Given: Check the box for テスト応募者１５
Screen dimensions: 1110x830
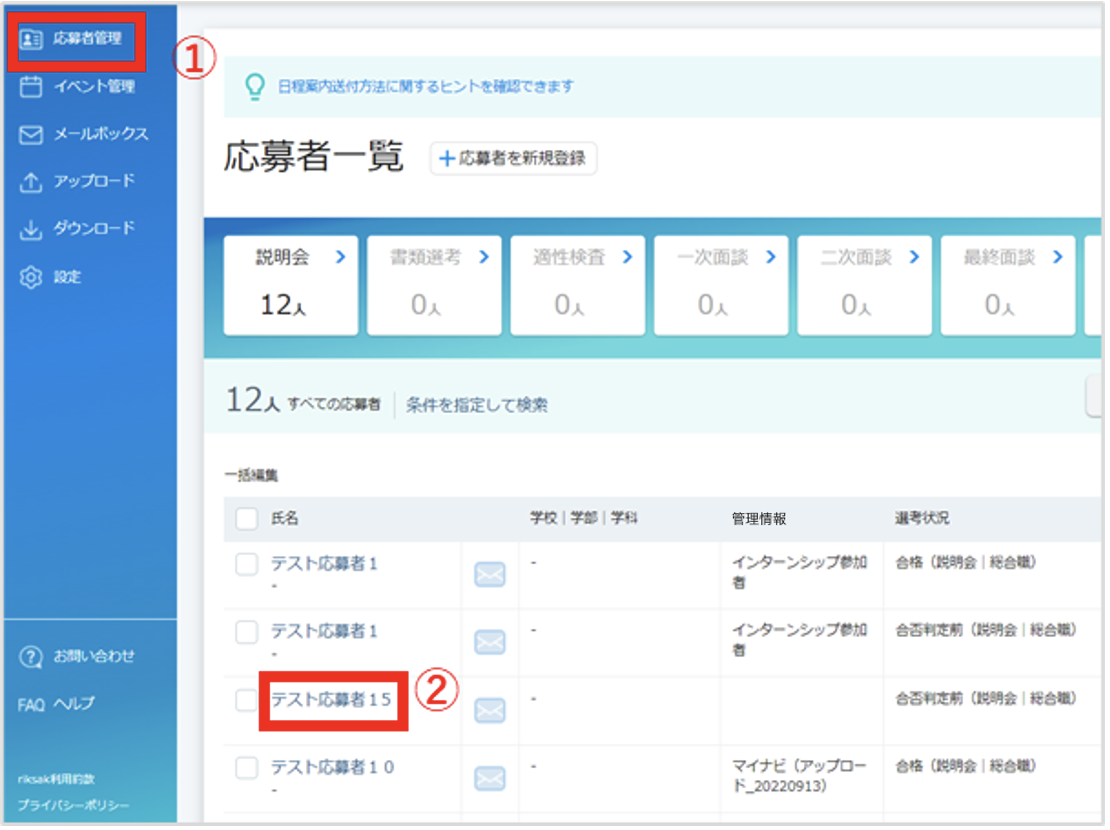Looking at the screenshot, I should click(x=246, y=700).
